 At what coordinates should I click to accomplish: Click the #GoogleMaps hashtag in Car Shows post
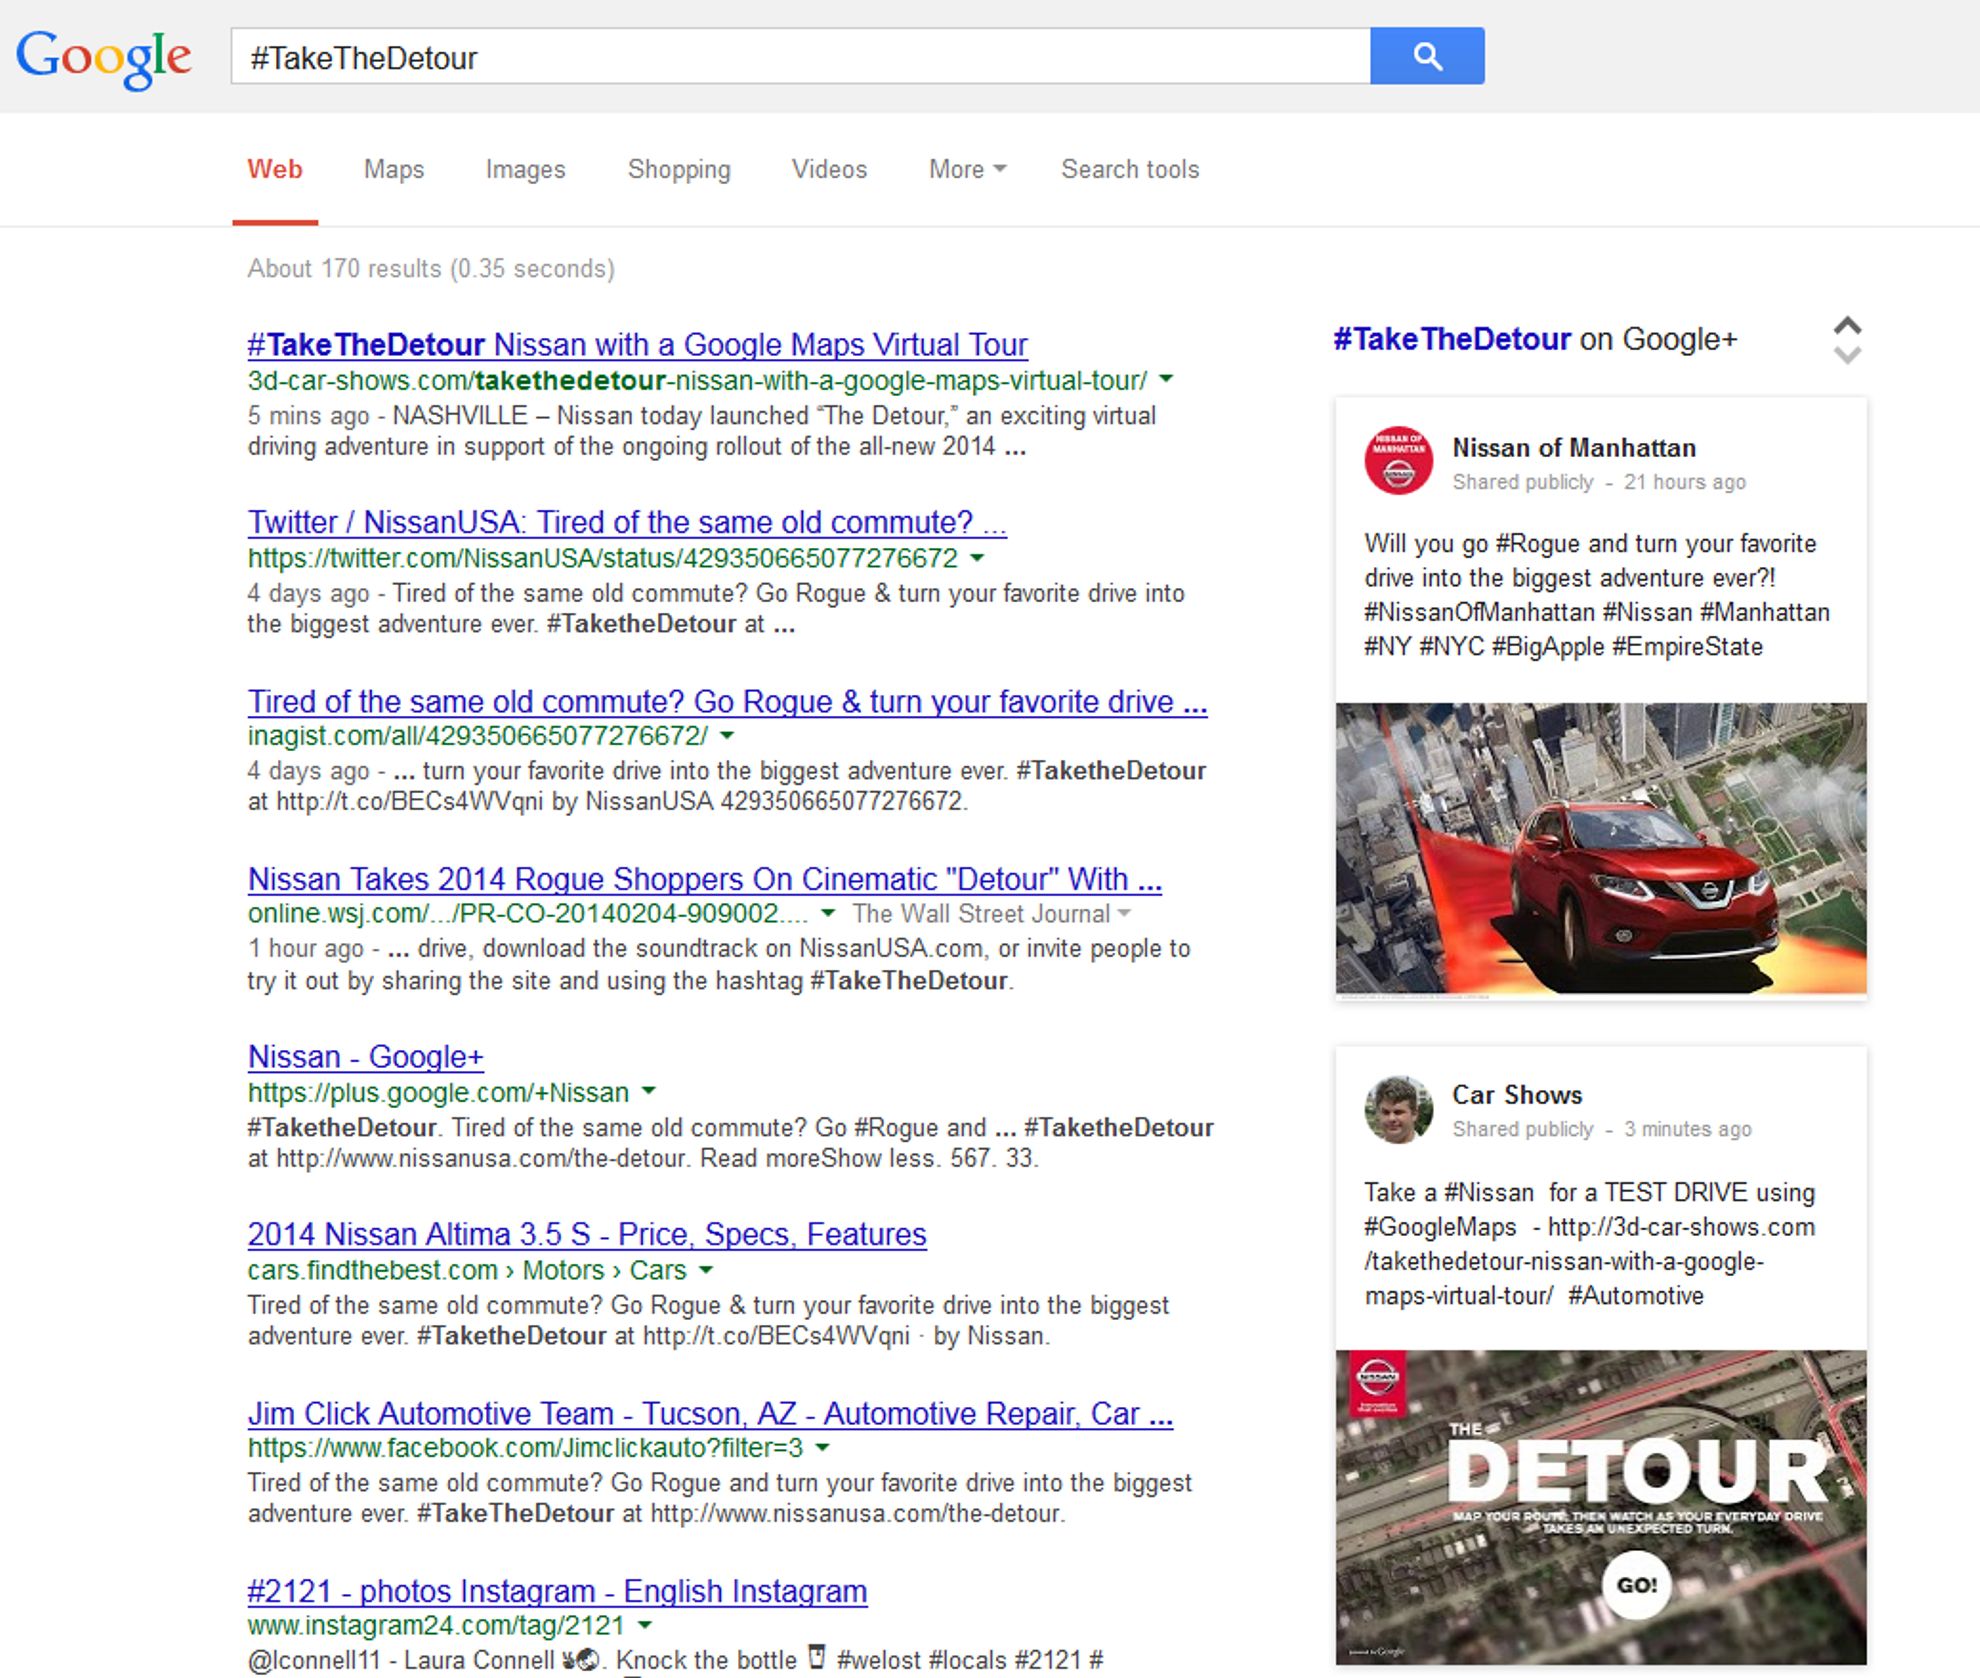tap(1440, 1227)
